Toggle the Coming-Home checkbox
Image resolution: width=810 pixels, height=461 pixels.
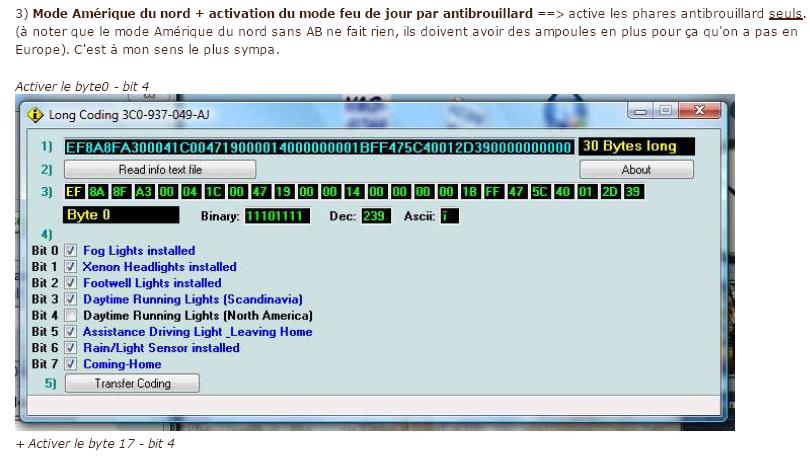click(x=70, y=364)
